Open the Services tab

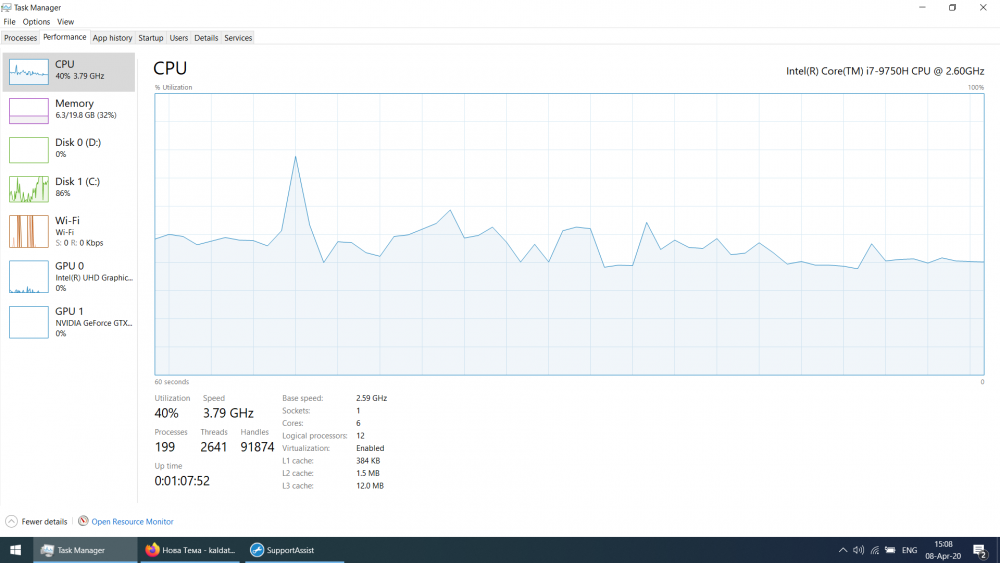tap(238, 38)
